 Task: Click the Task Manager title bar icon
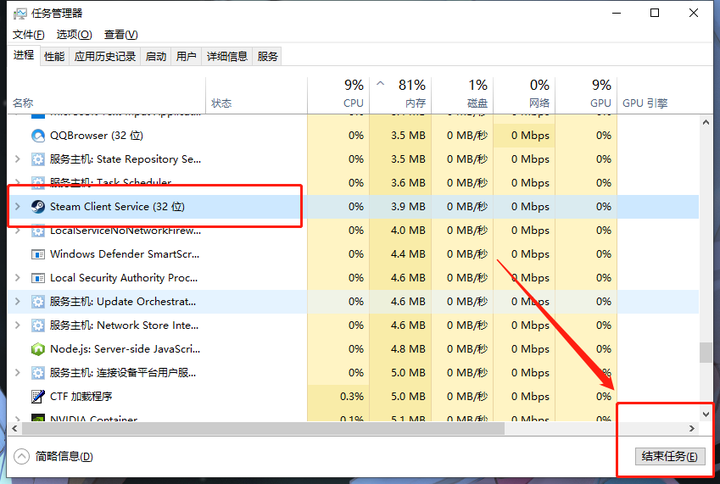(x=20, y=14)
